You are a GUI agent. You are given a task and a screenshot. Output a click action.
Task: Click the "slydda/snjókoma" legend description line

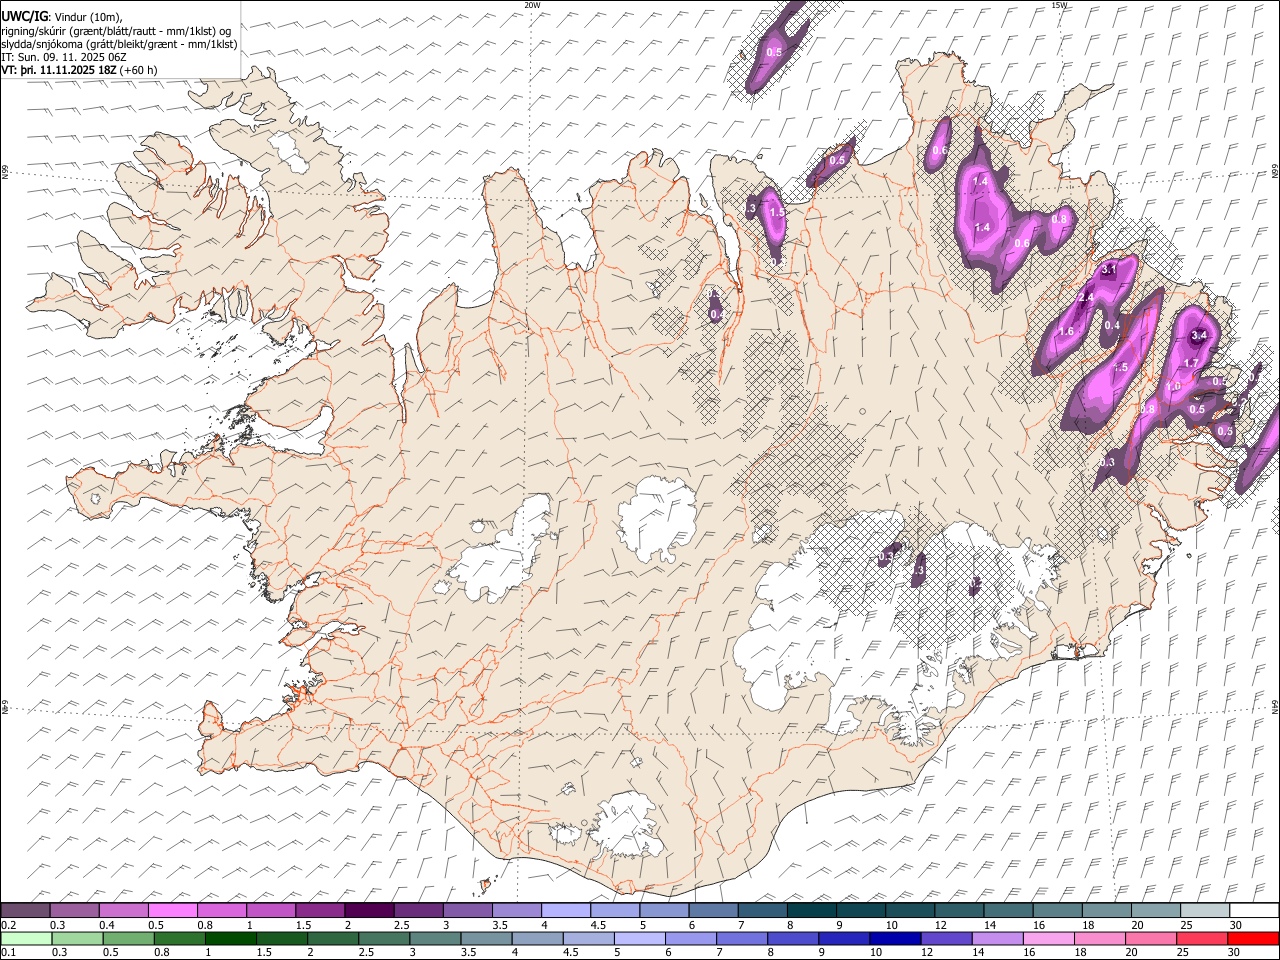point(120,44)
